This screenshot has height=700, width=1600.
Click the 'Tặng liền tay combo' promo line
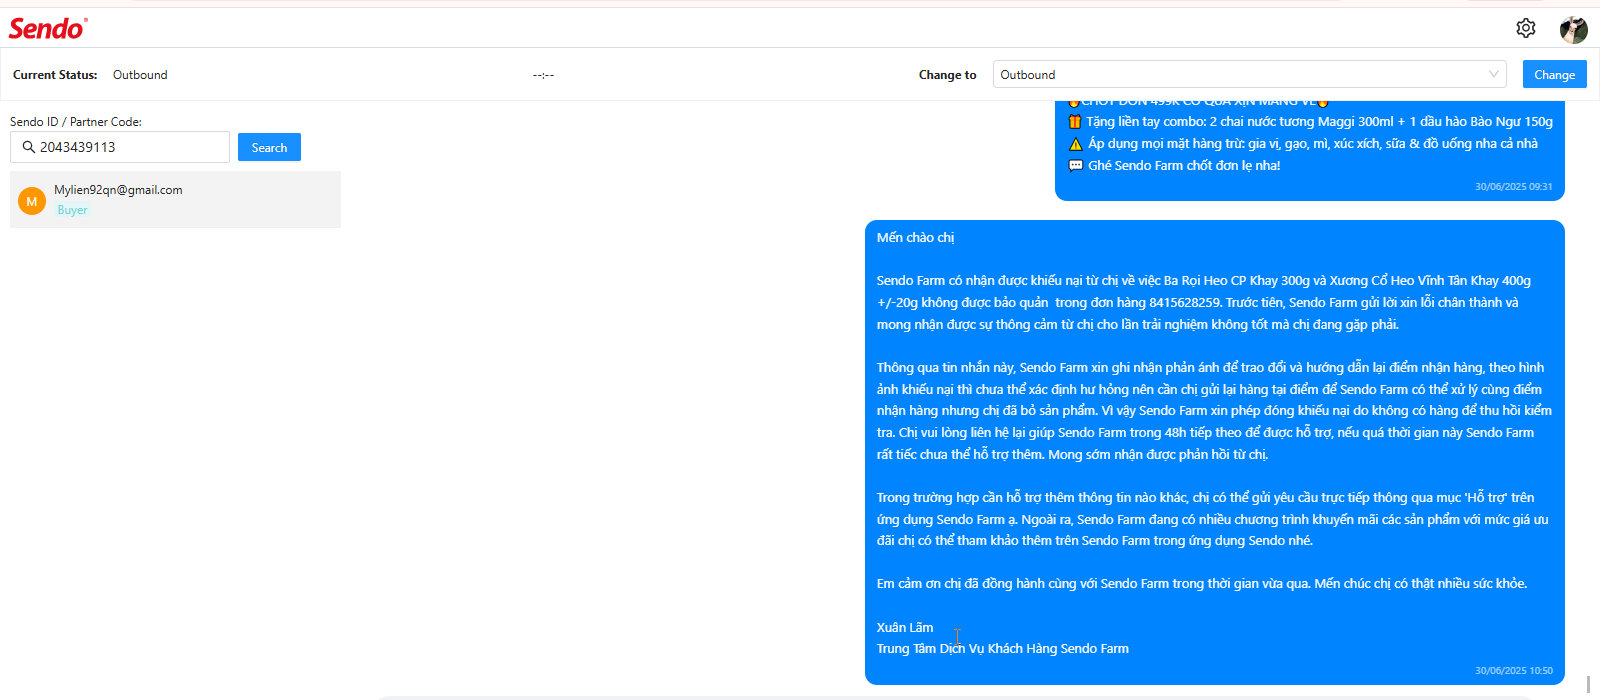coord(1320,122)
